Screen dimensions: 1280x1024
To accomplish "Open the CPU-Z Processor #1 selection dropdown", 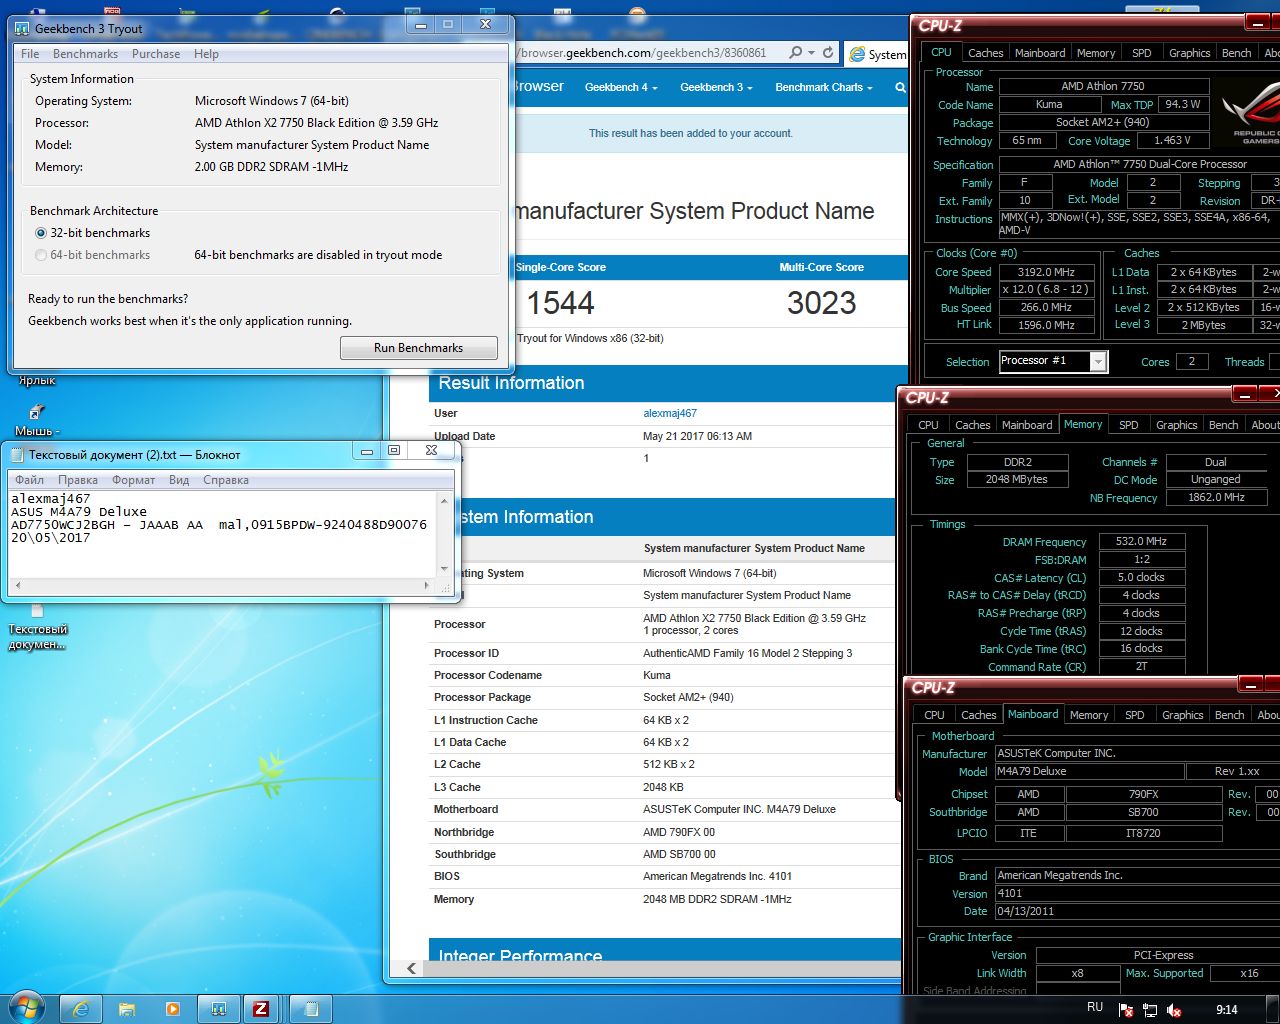I will (1098, 361).
